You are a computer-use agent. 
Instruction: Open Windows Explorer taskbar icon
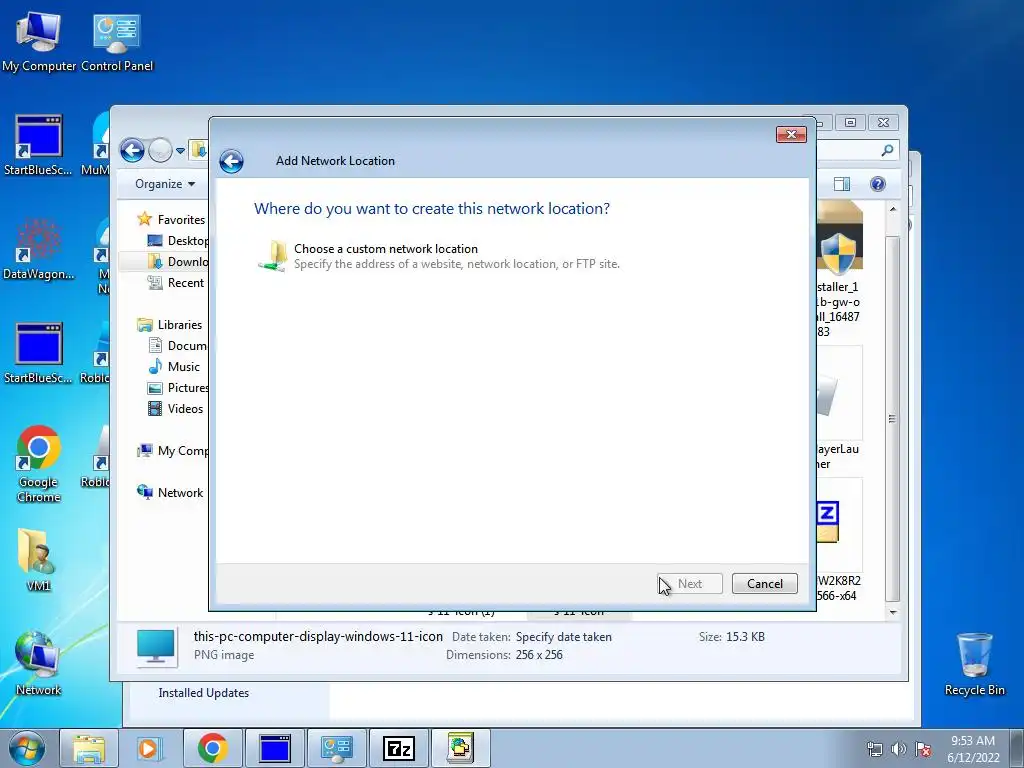(89, 748)
